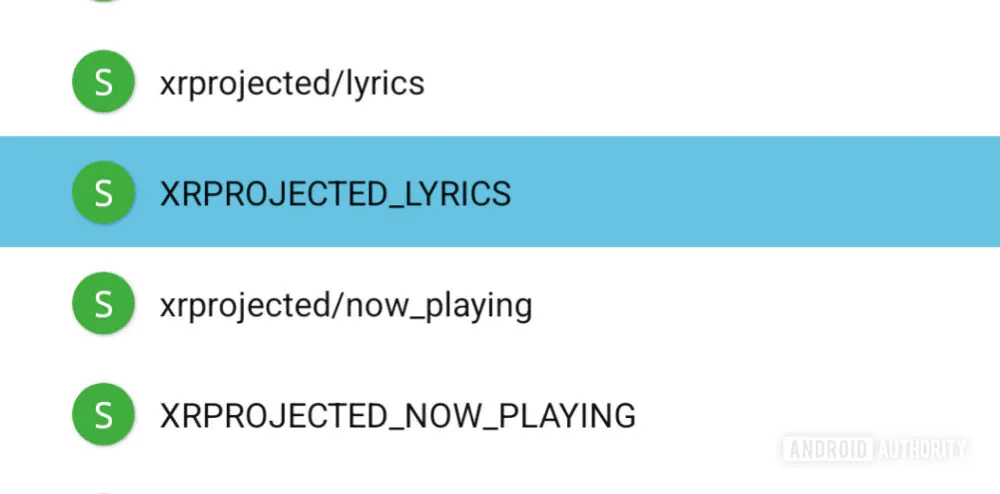Click the partially visible green icon at top edge
The width and height of the screenshot is (1000, 494).
(103, 2)
